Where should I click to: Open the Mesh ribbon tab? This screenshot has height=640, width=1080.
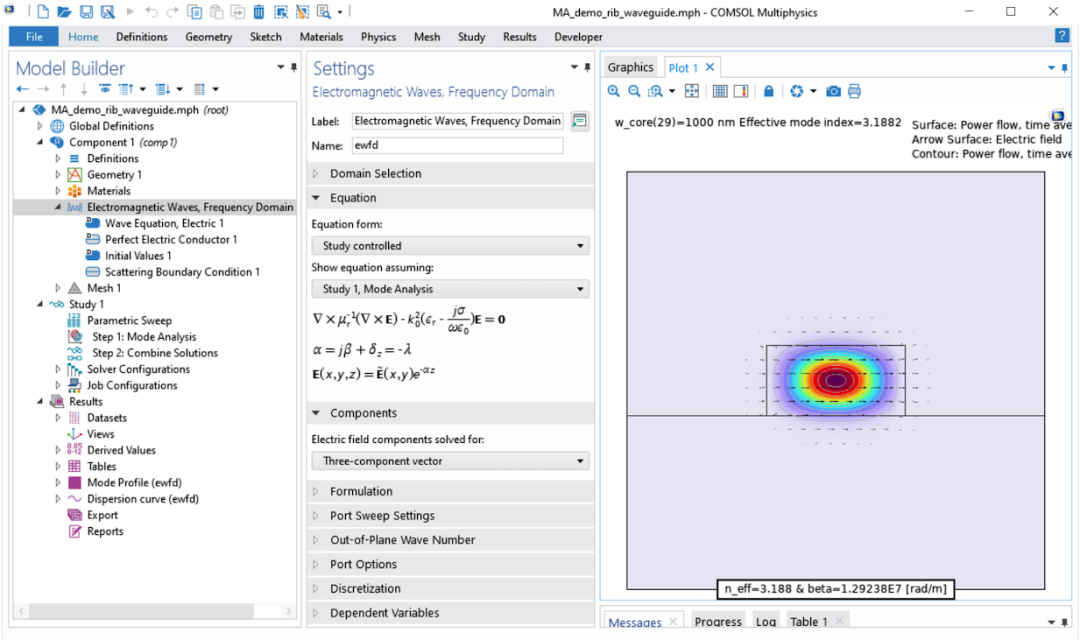(426, 37)
